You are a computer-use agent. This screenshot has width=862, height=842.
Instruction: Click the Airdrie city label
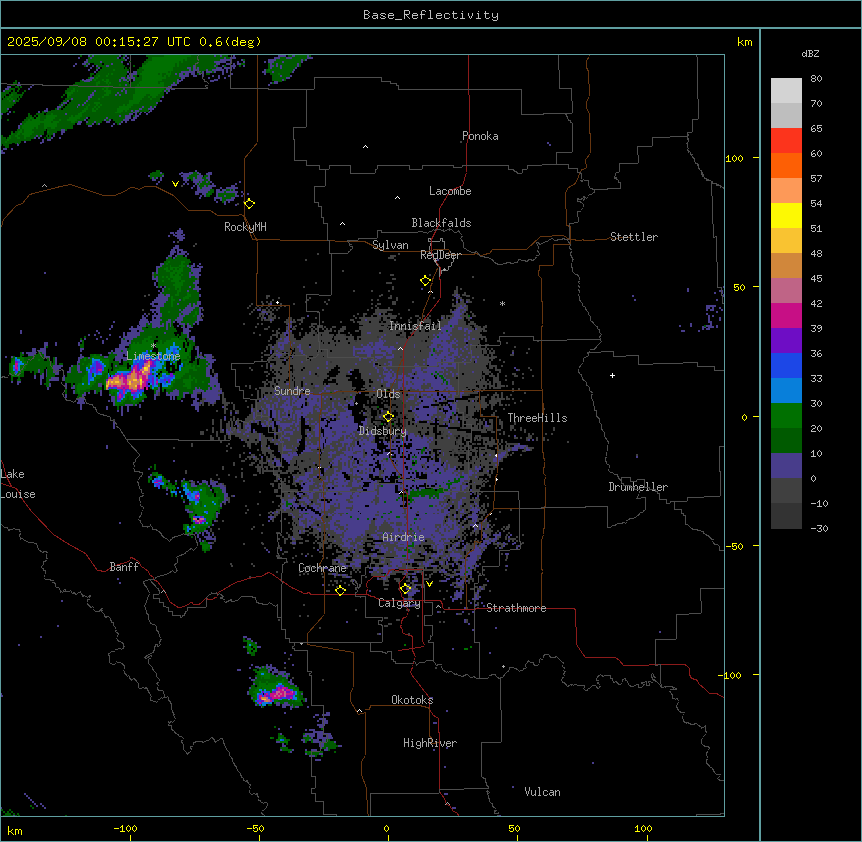[x=403, y=537]
